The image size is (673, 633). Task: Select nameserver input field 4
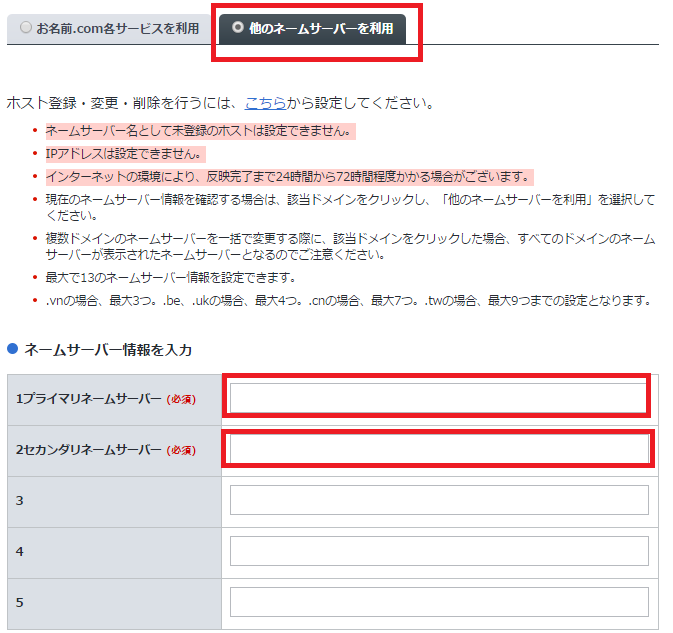point(438,551)
